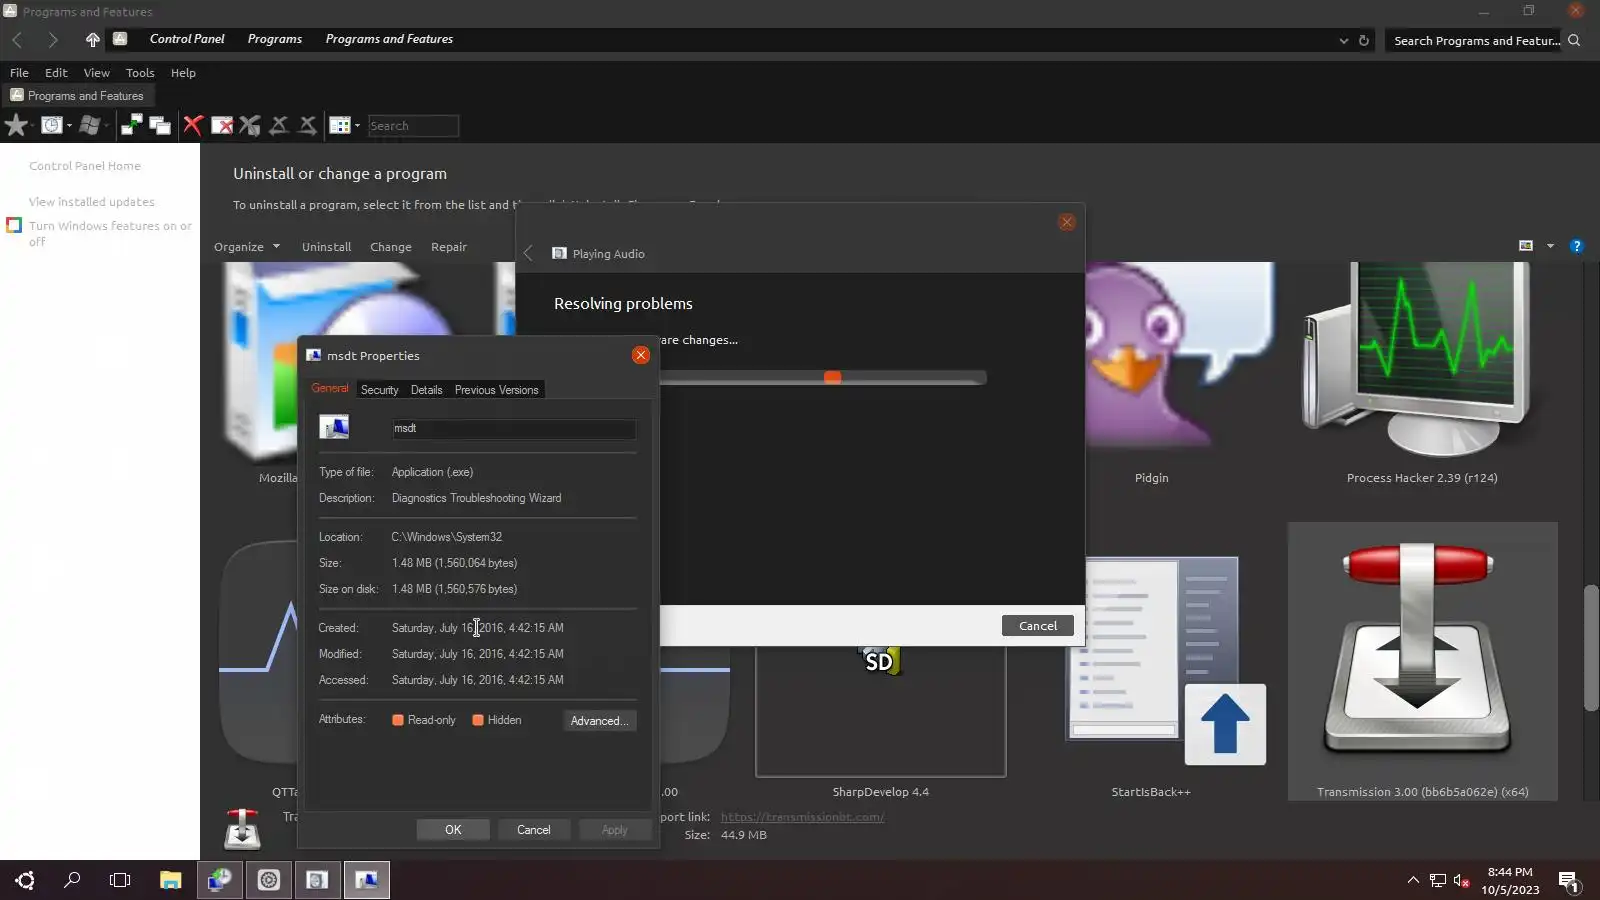Click the program list vertical scrollbar

click(x=1590, y=650)
